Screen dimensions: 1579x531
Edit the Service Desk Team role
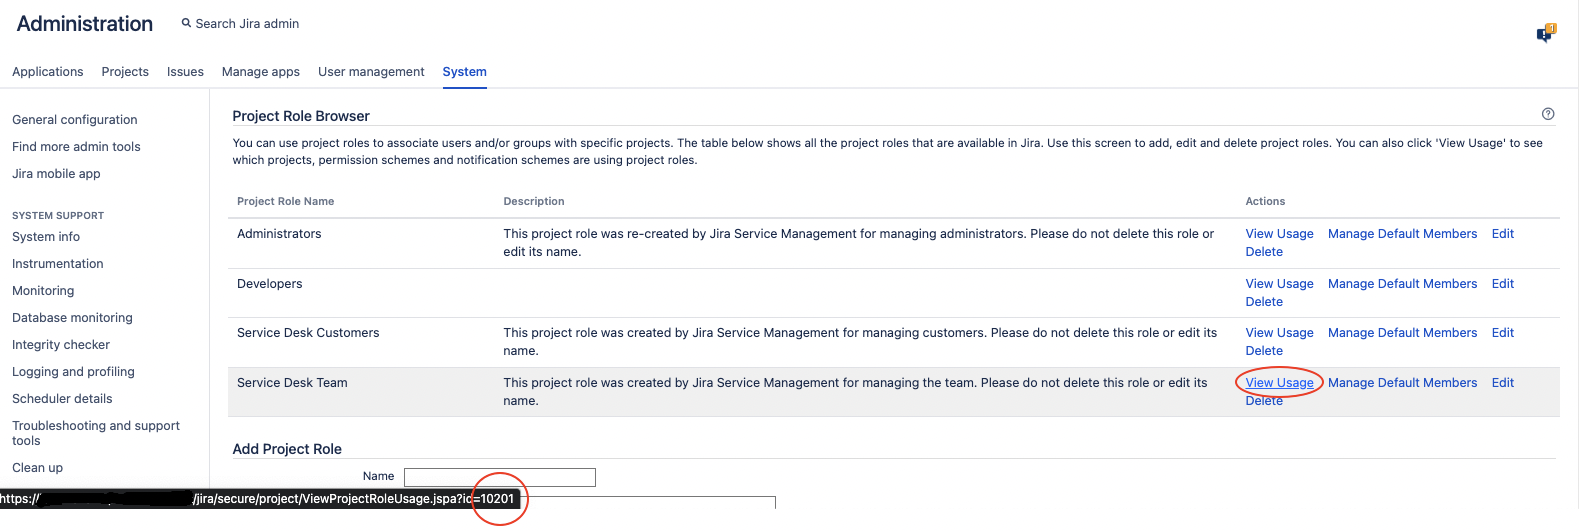coord(1502,383)
